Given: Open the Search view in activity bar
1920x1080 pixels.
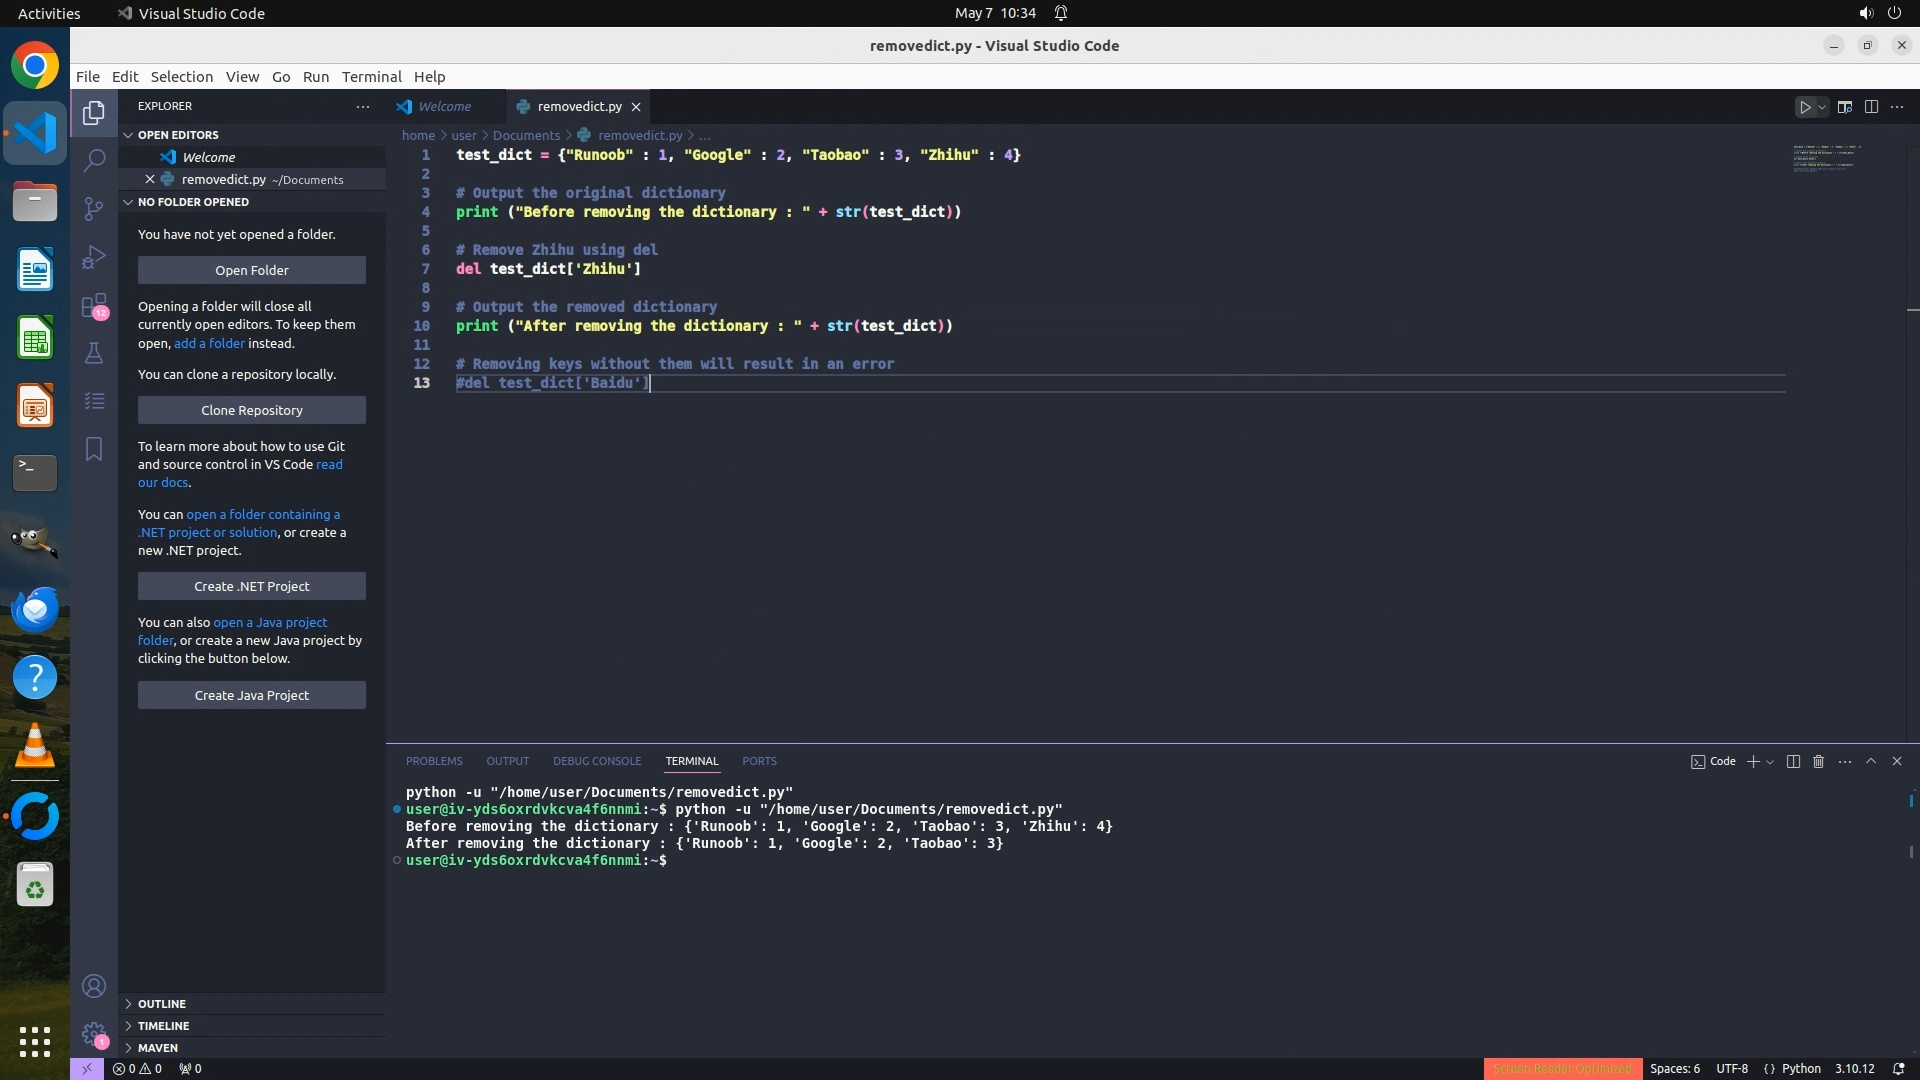Looking at the screenshot, I should pyautogui.click(x=94, y=160).
